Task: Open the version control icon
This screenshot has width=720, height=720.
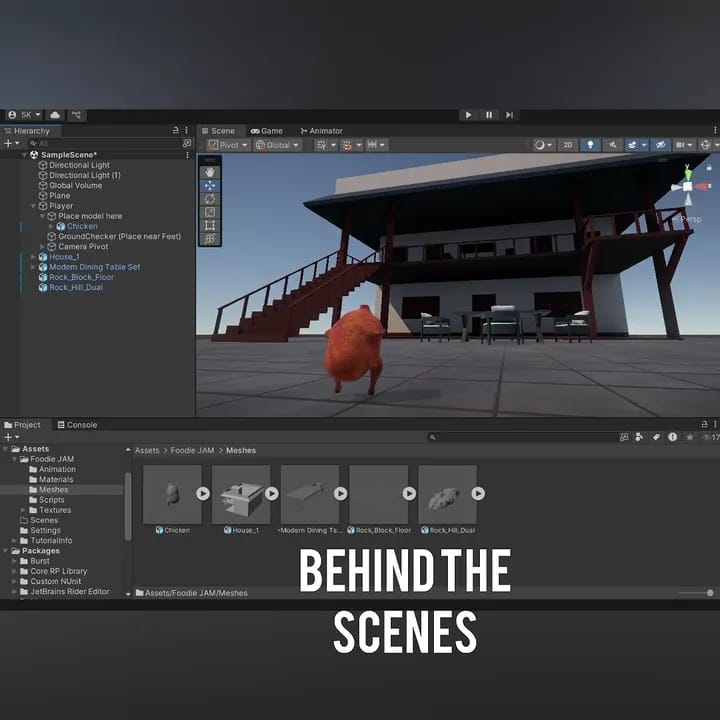Action: (76, 115)
